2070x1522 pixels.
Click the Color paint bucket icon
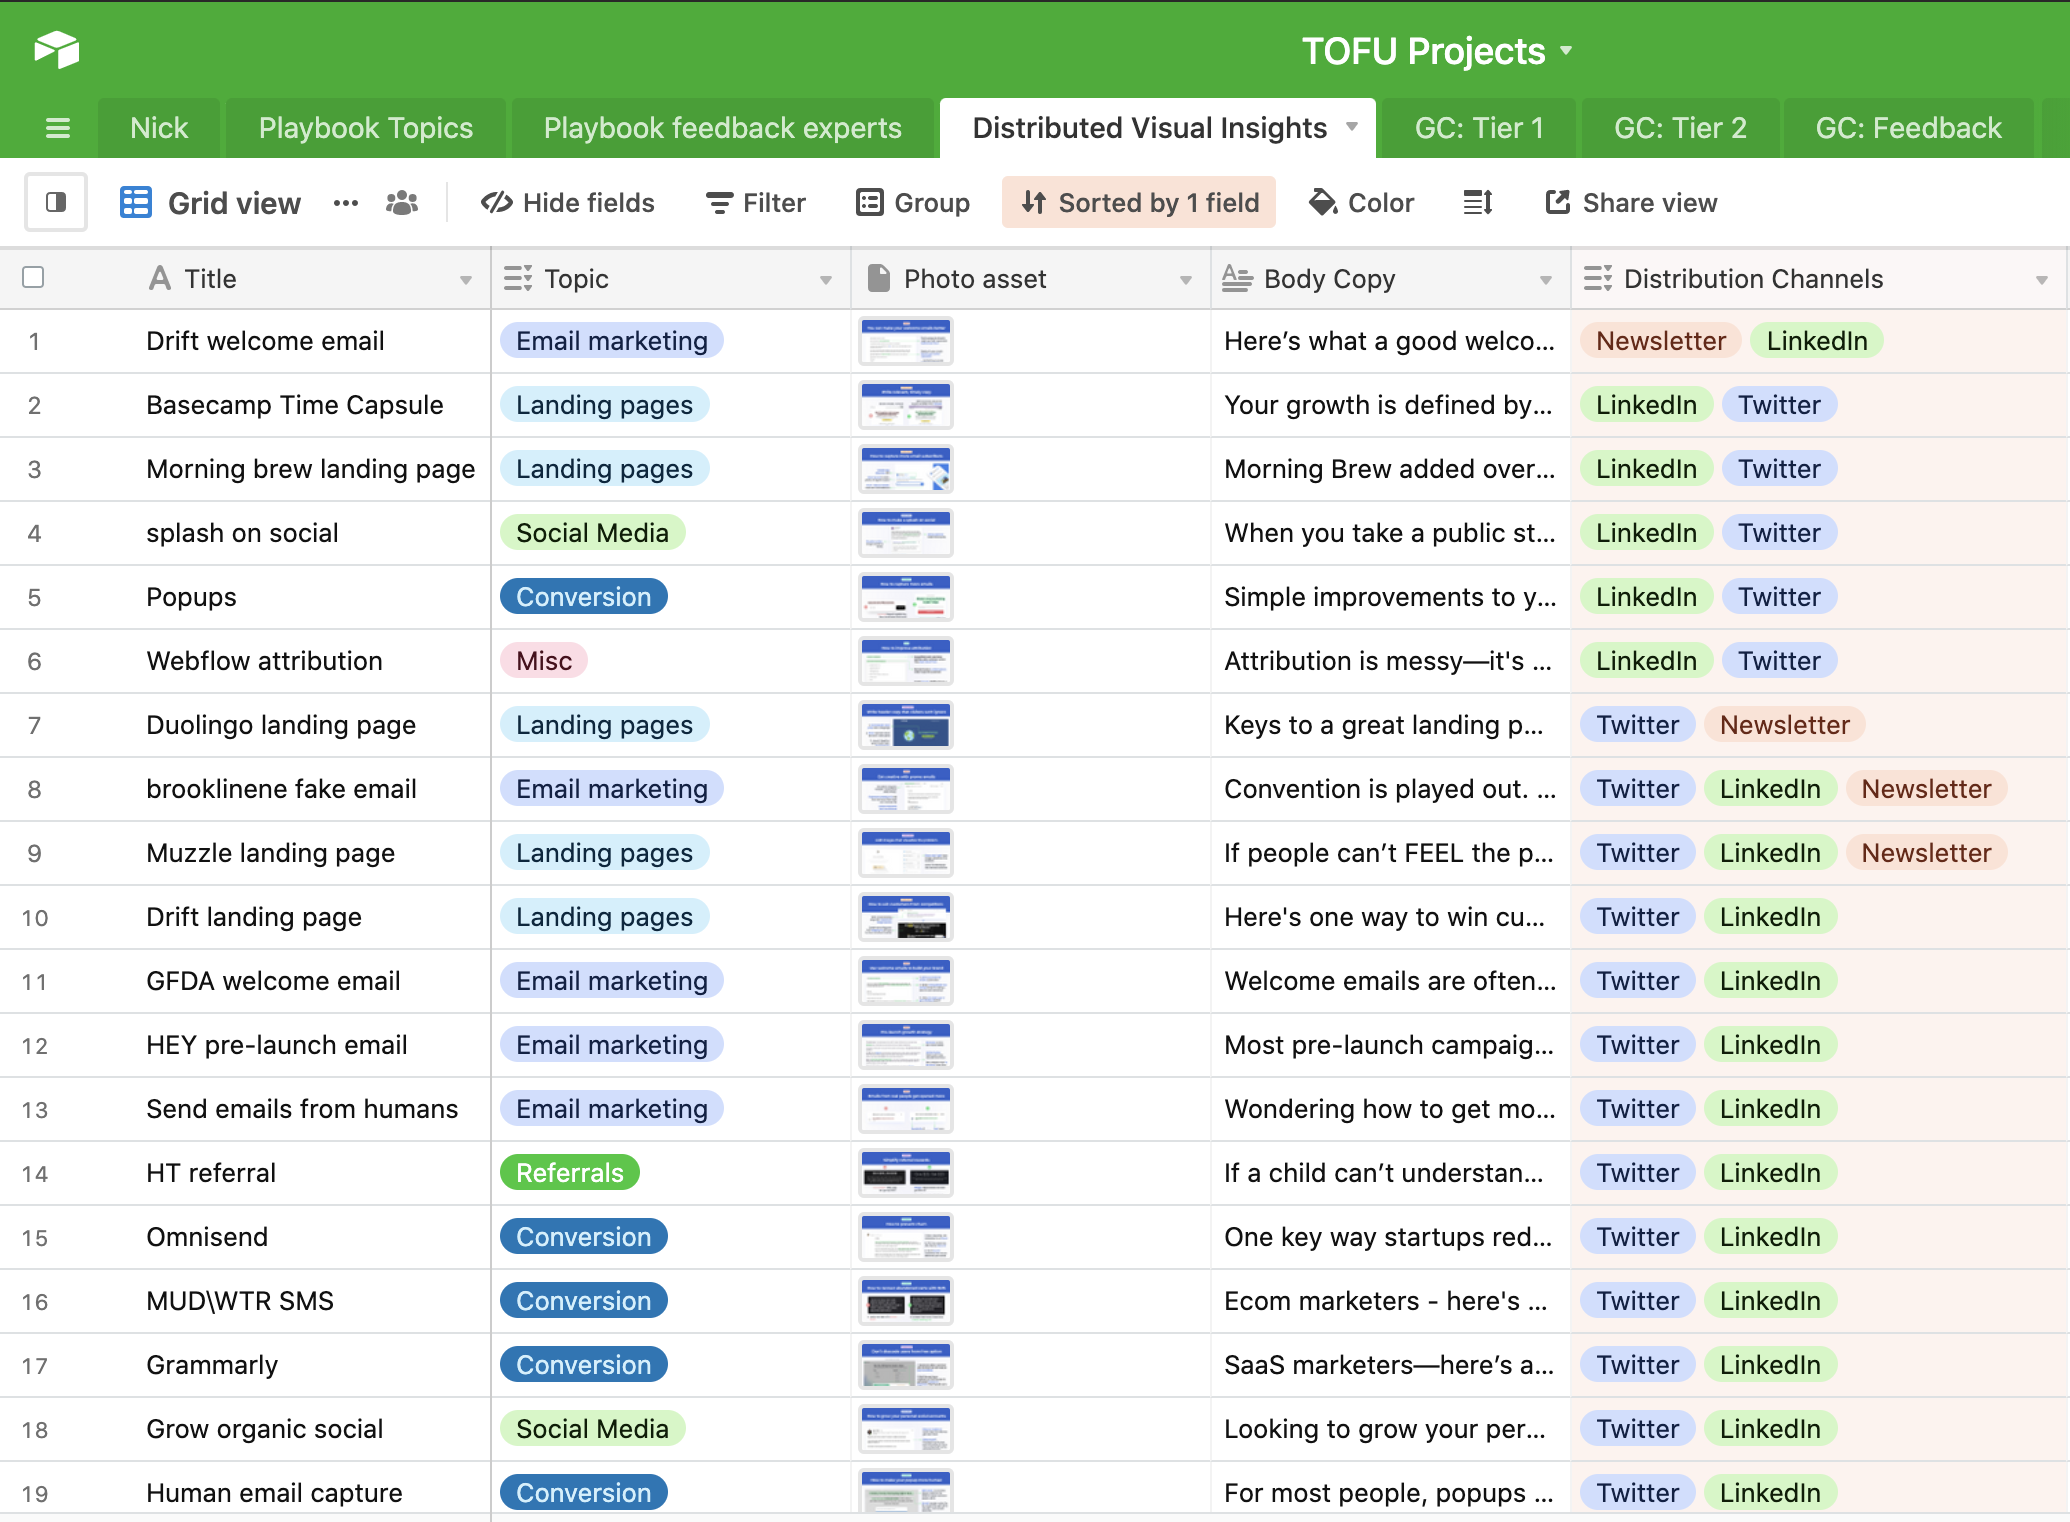(1323, 202)
